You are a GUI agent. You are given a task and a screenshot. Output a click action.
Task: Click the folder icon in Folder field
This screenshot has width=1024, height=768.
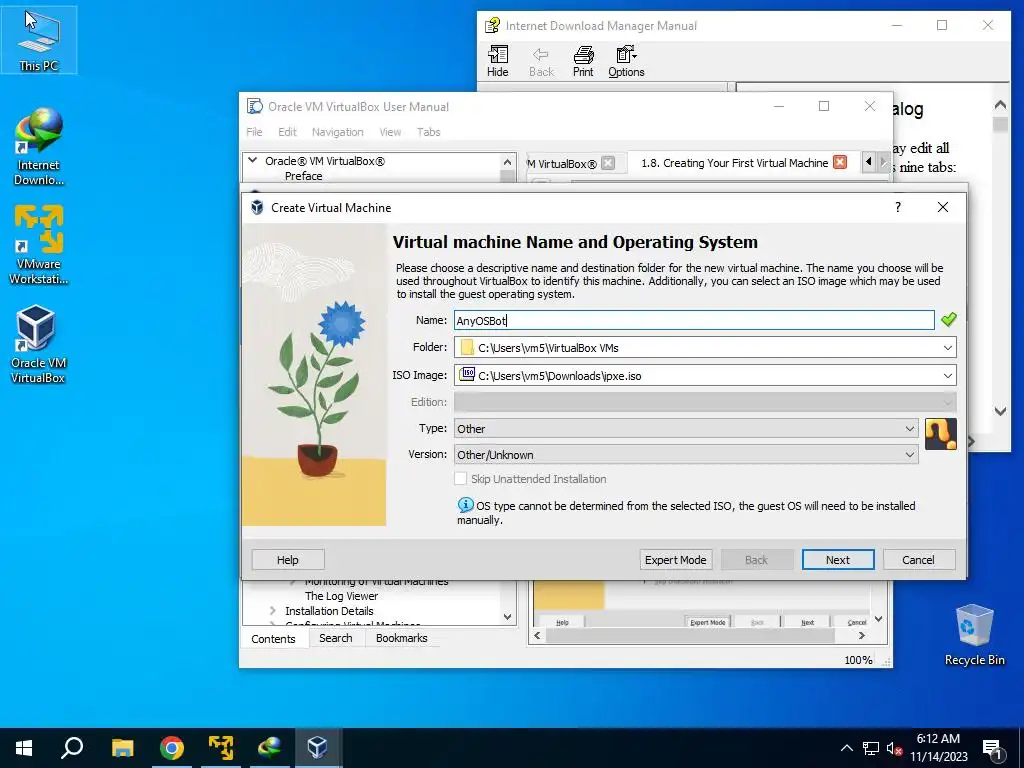(x=466, y=347)
